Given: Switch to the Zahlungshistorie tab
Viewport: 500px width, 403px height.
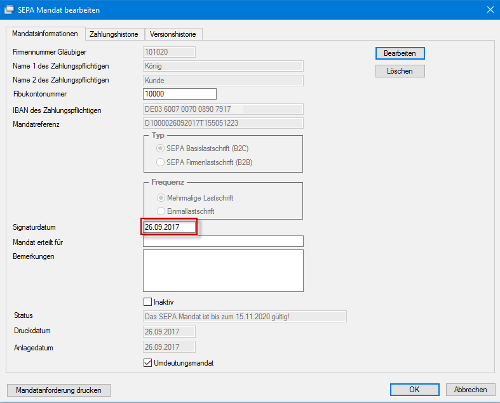Looking at the screenshot, I should pyautogui.click(x=114, y=34).
